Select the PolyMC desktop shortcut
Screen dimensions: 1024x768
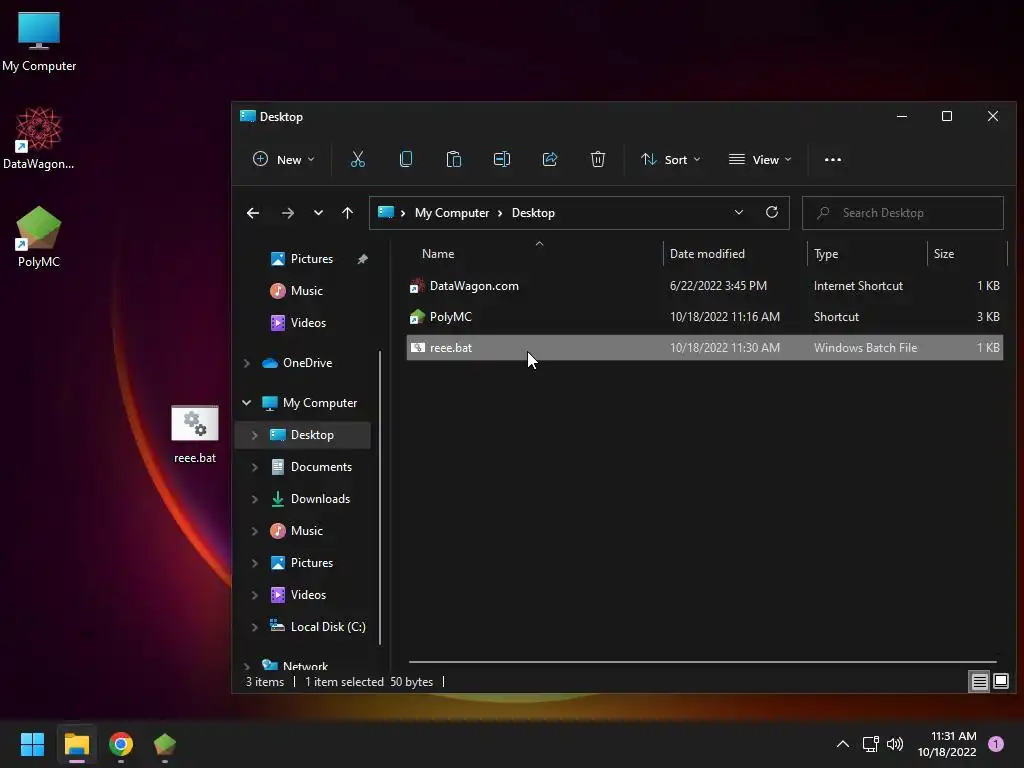(x=39, y=237)
